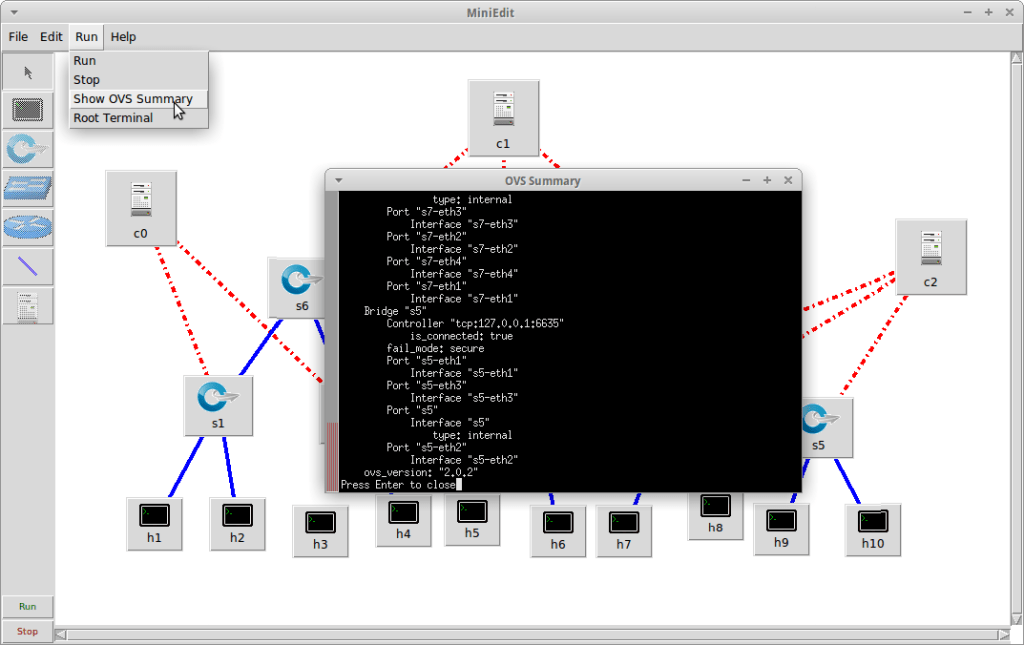
Task: Open the Edit menu
Action: pyautogui.click(x=51, y=37)
